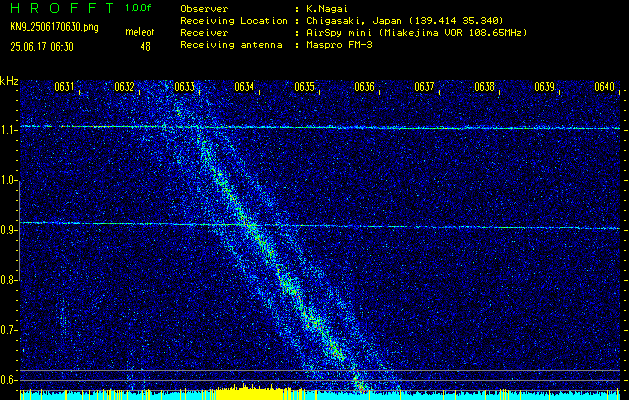Click the meteor counter label
This screenshot has height=400, width=629.
pyautogui.click(x=140, y=32)
